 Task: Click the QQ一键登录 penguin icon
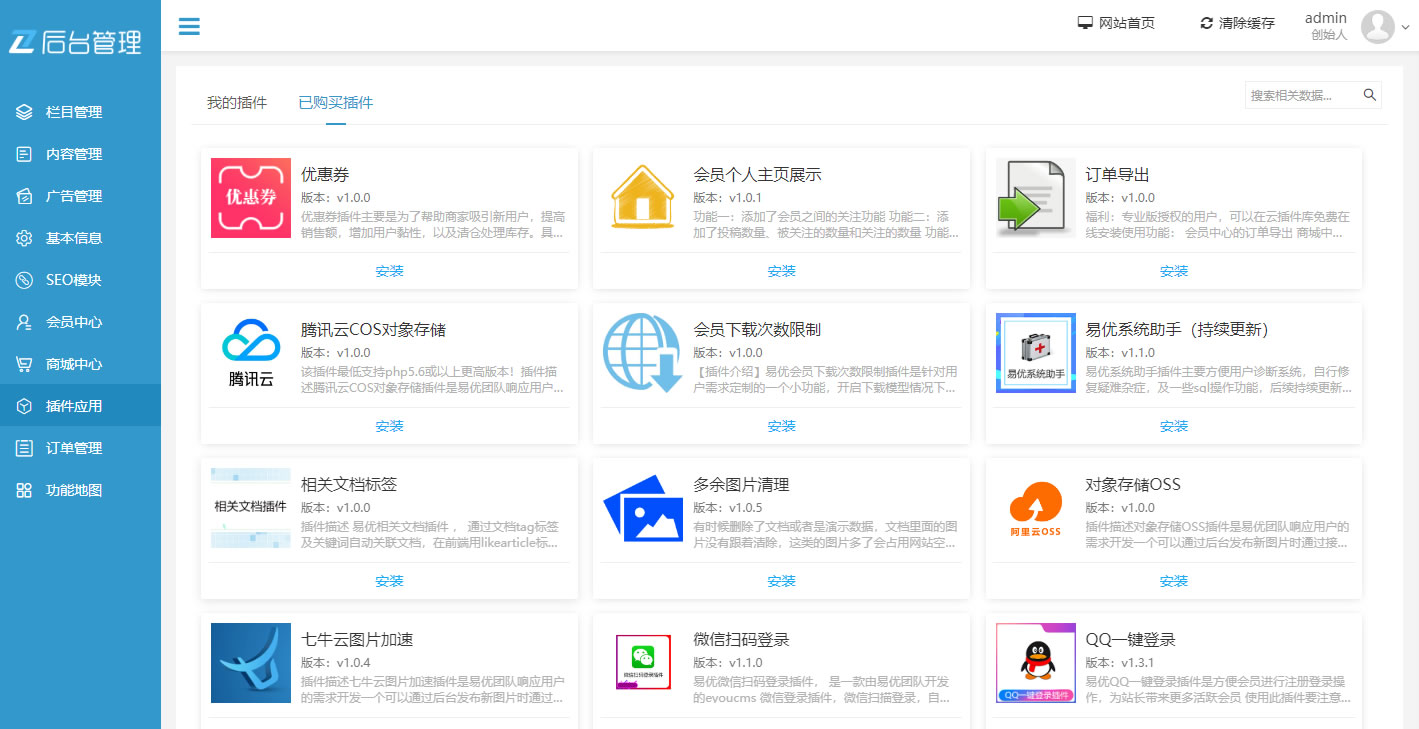(1035, 663)
